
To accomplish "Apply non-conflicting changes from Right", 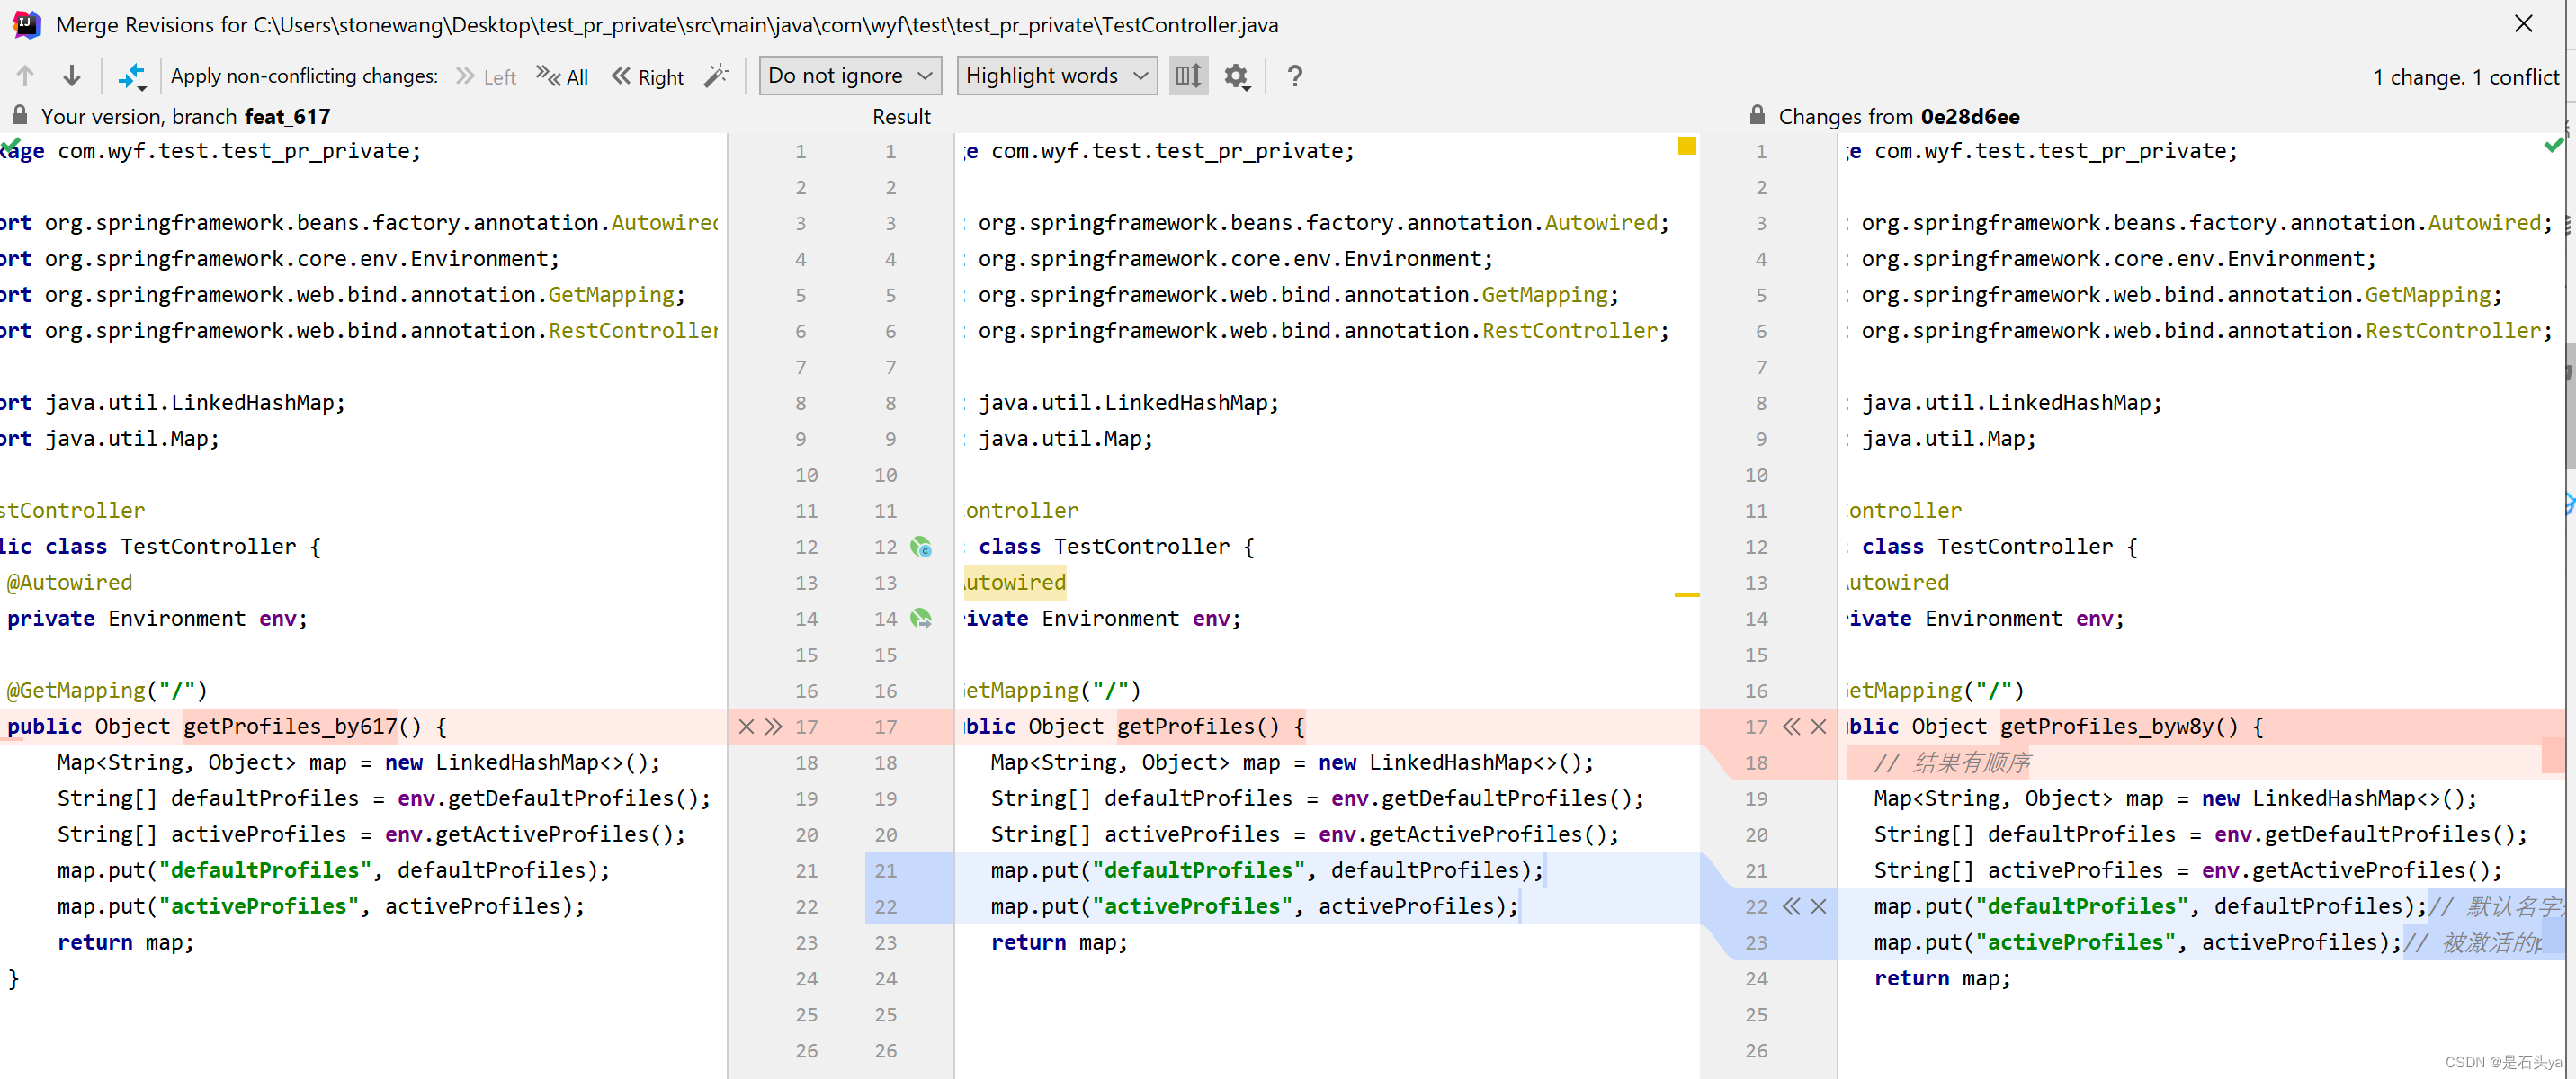I will coord(648,76).
